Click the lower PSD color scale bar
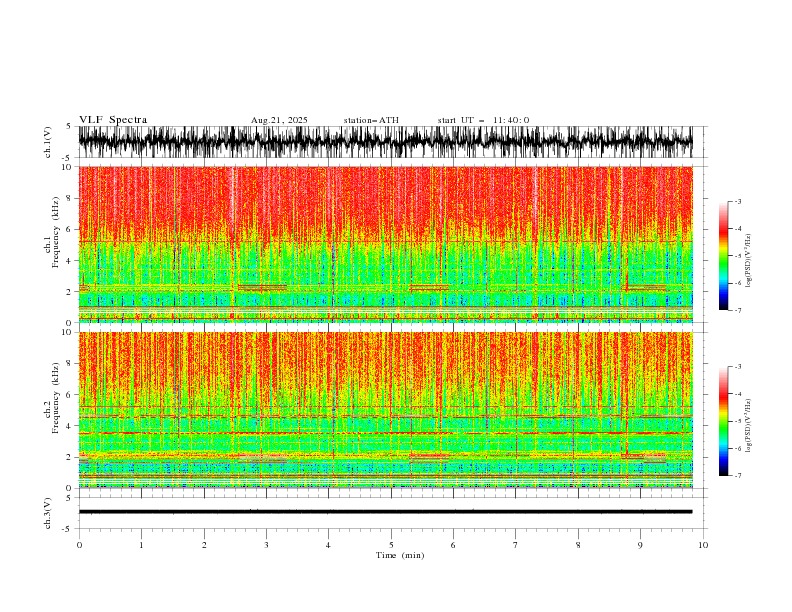792x612 pixels. click(723, 421)
